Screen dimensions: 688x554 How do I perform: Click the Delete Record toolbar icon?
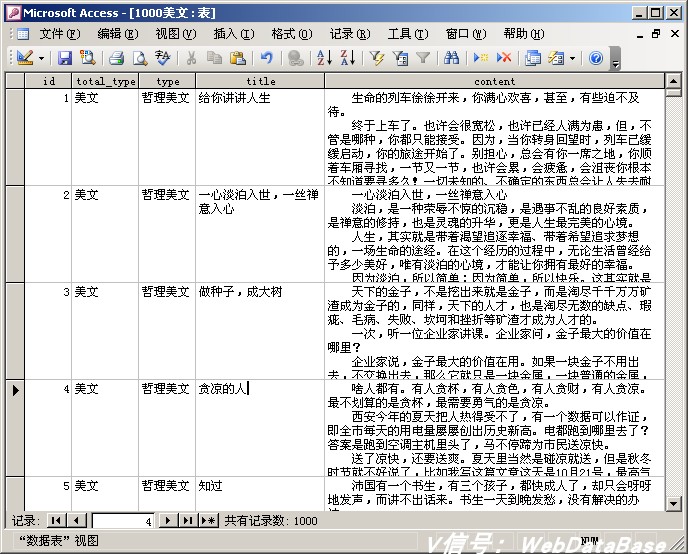click(x=504, y=58)
